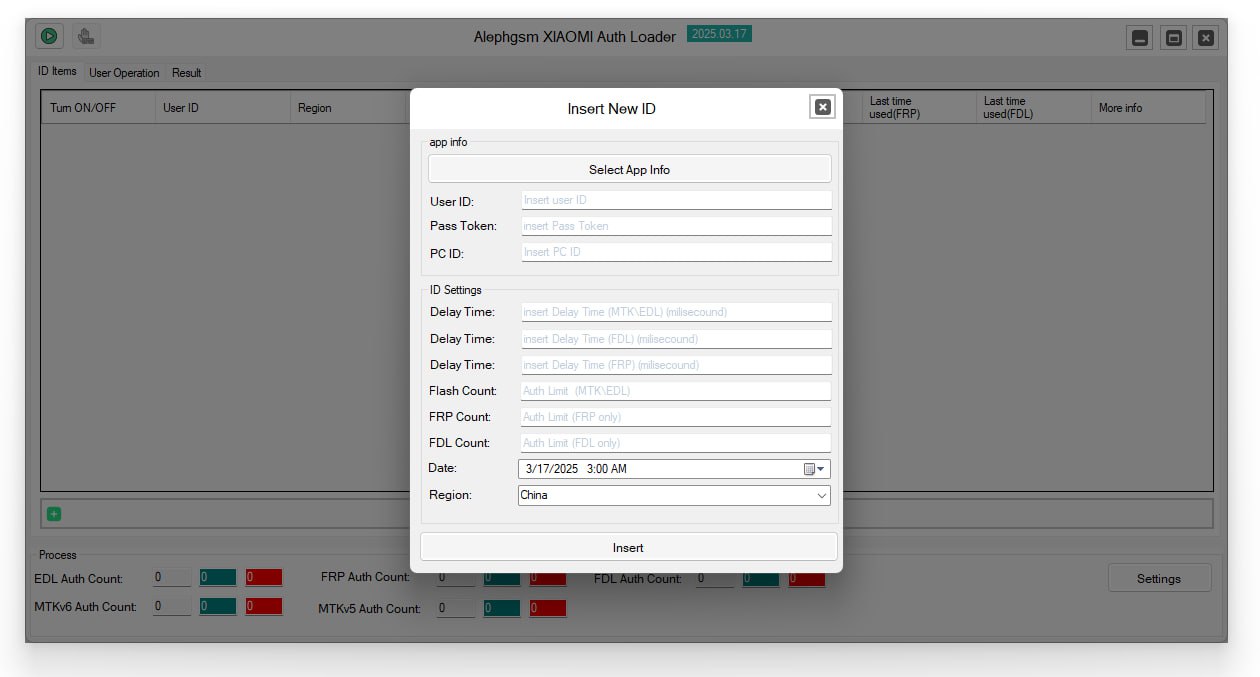This screenshot has width=1260, height=677.
Task: Click the EDL Auth Count gray value box
Action: point(172,578)
